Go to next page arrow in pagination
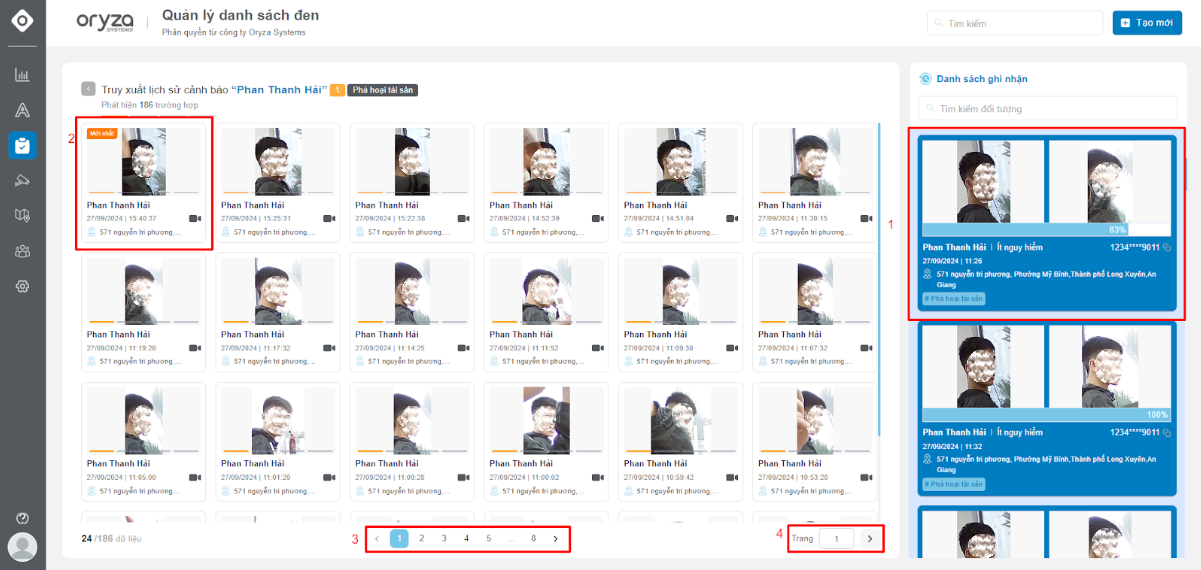The height and width of the screenshot is (570, 1201). (x=556, y=539)
